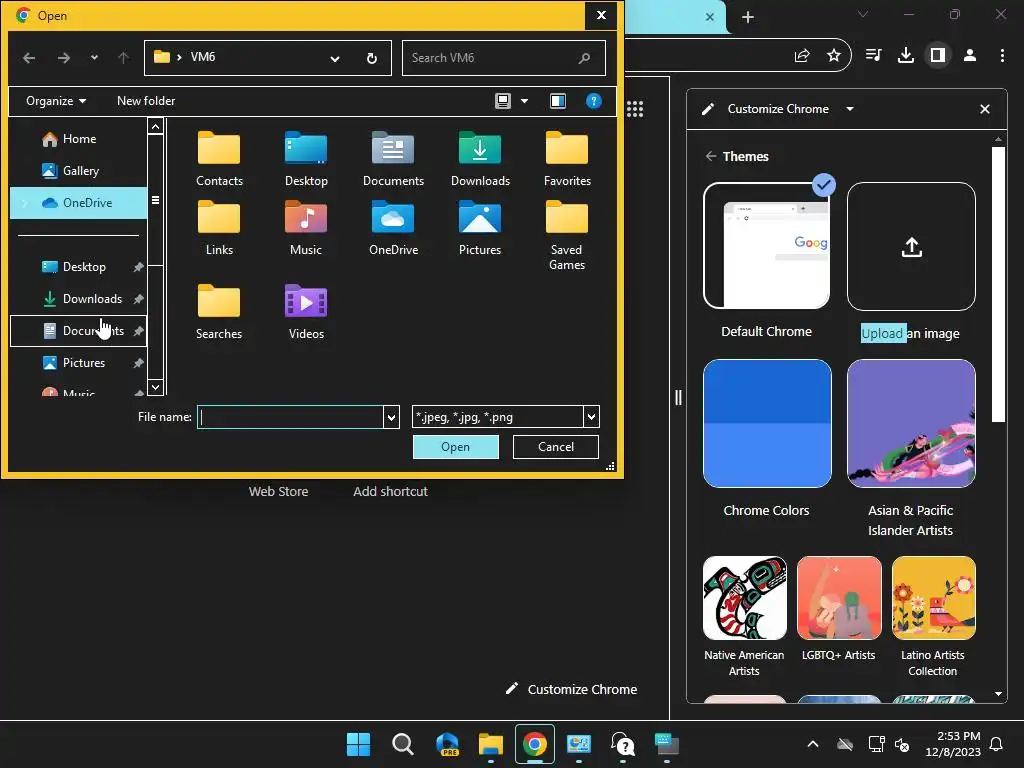Image resolution: width=1024 pixels, height=768 pixels.
Task: Go back in Open dialog
Action: (x=29, y=58)
